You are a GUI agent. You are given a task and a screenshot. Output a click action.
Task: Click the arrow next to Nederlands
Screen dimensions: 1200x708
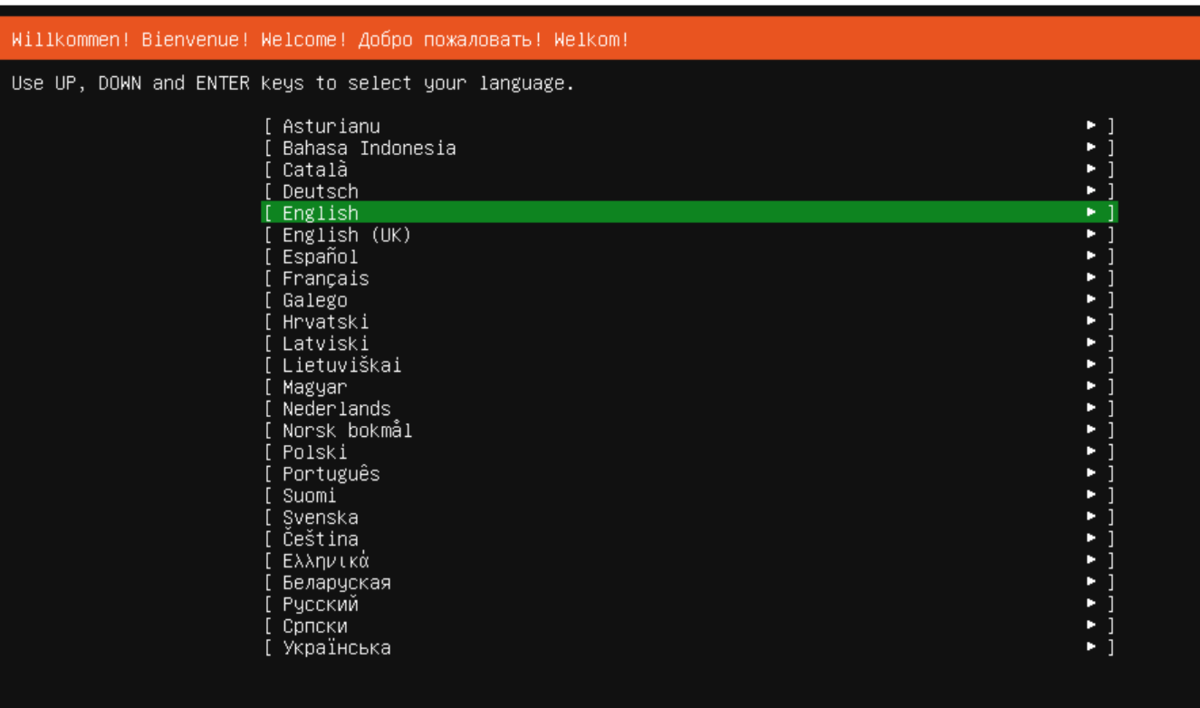coord(1092,409)
